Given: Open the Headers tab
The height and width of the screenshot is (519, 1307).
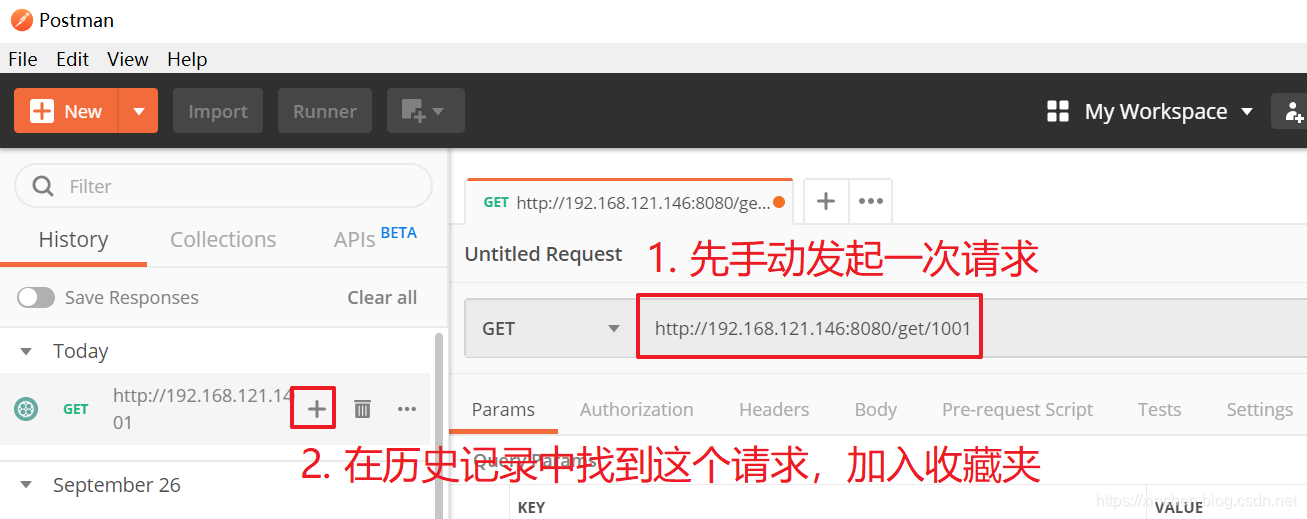Looking at the screenshot, I should coord(774,409).
